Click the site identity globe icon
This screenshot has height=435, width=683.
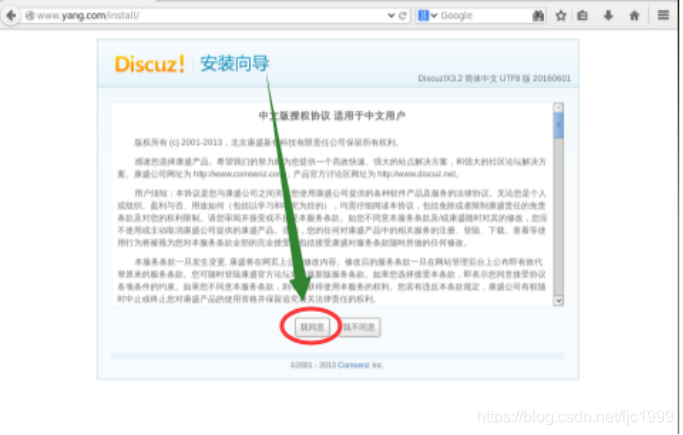coord(30,16)
